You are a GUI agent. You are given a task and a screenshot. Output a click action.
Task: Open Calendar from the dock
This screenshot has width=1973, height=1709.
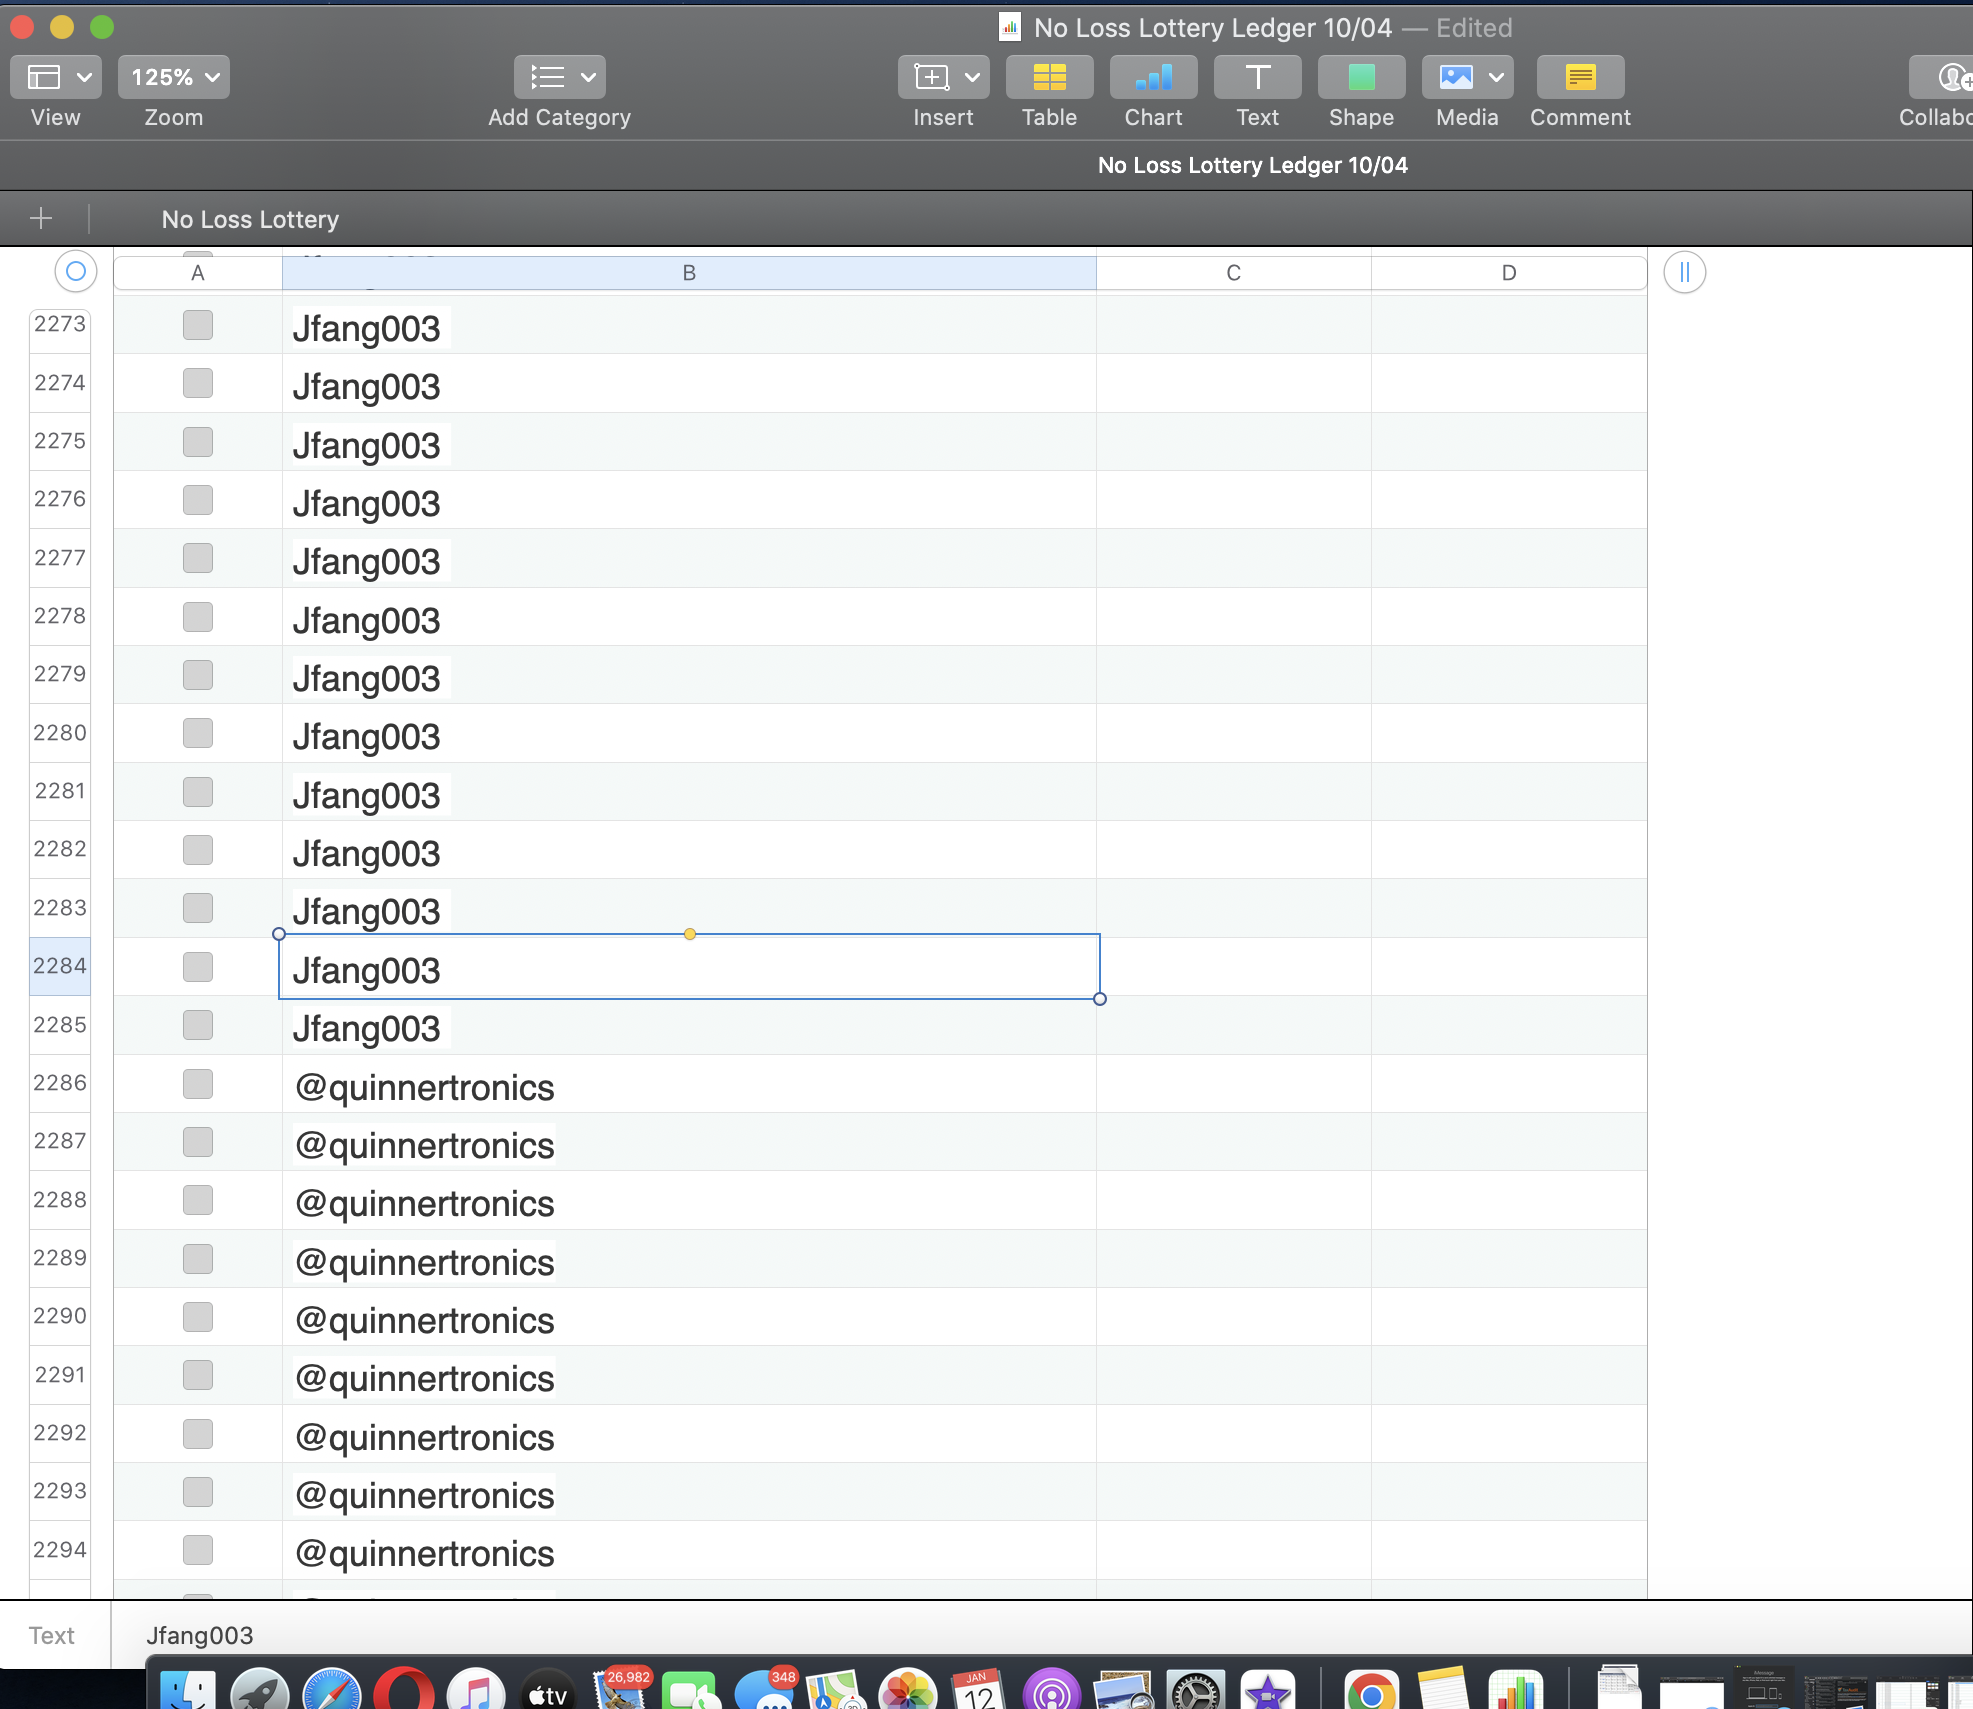point(980,1691)
